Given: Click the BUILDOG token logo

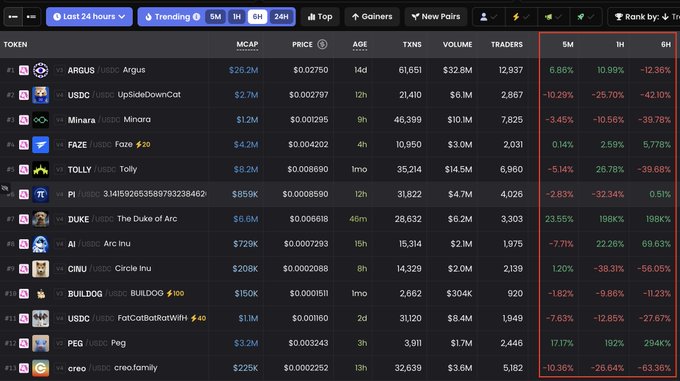Looking at the screenshot, I should tap(40, 294).
